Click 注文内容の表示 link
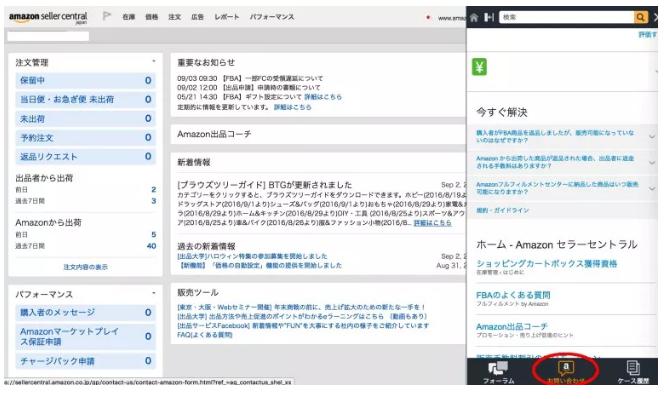 85,267
